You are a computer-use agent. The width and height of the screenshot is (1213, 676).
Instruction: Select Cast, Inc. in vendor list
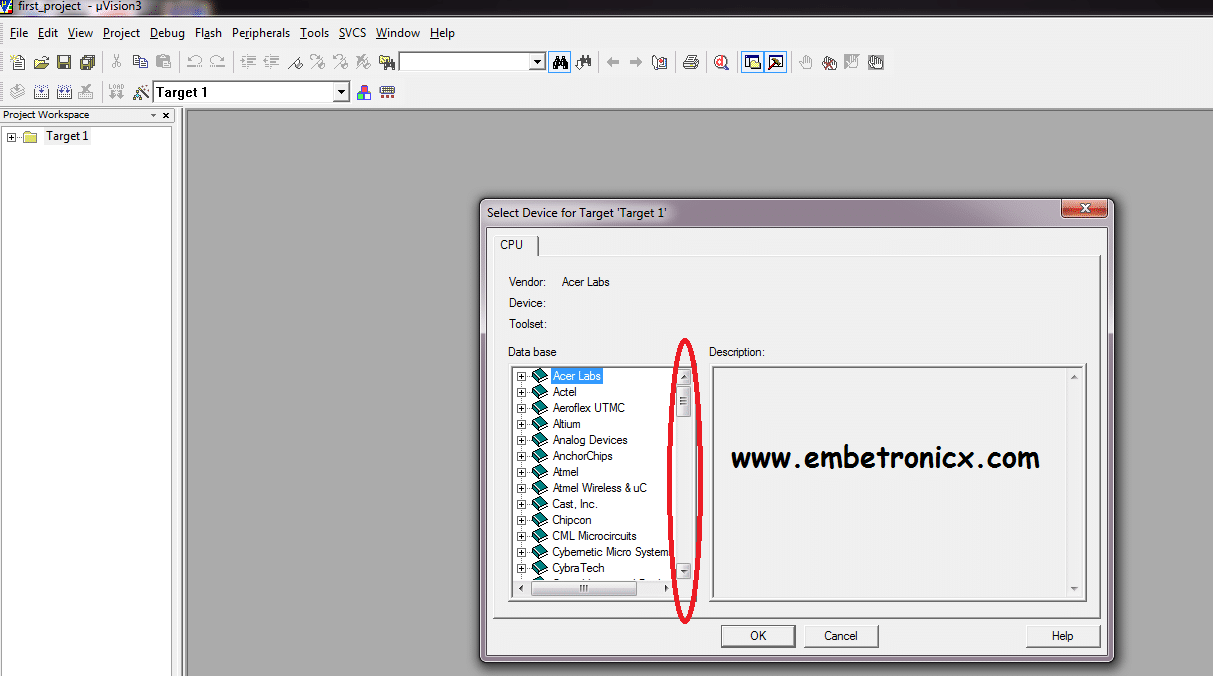pos(575,504)
